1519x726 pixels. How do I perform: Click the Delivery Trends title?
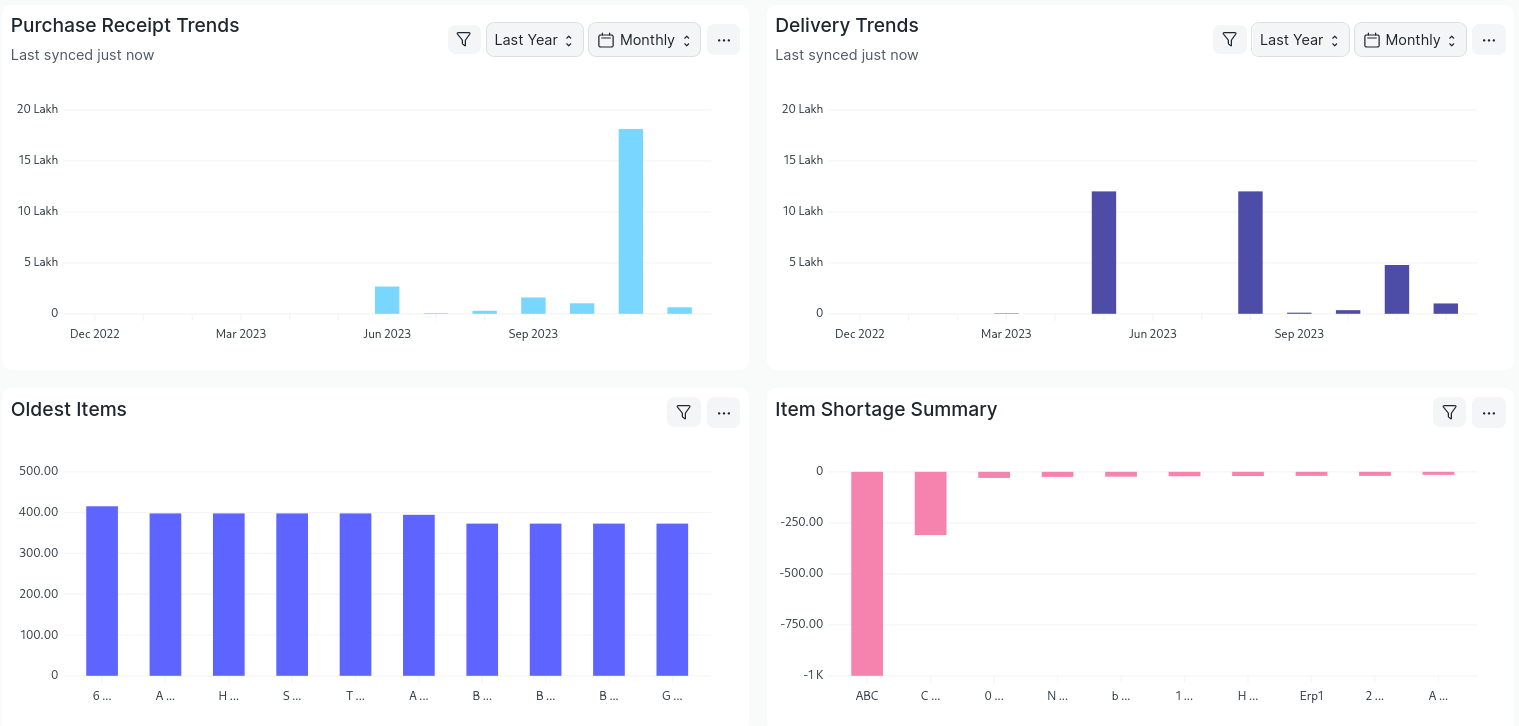847,25
